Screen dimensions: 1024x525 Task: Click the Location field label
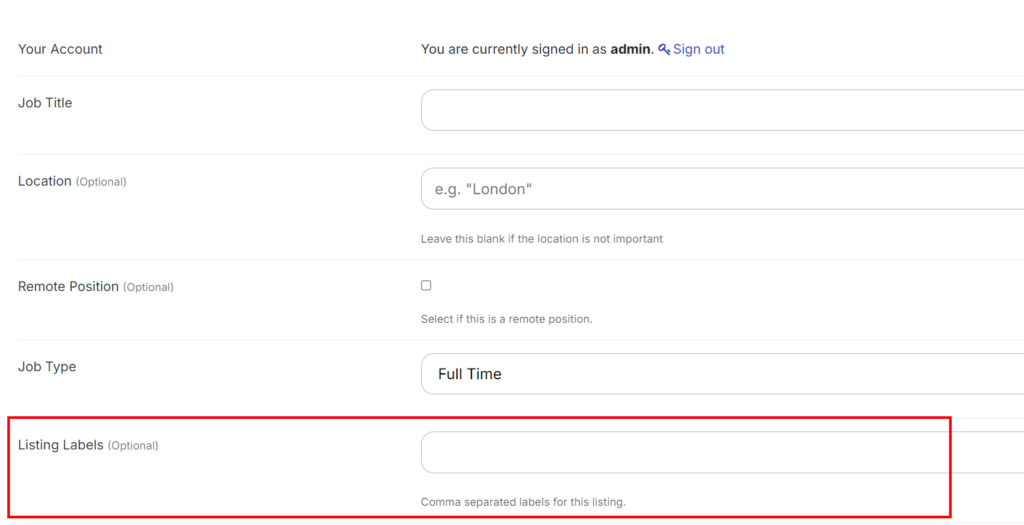click(45, 181)
